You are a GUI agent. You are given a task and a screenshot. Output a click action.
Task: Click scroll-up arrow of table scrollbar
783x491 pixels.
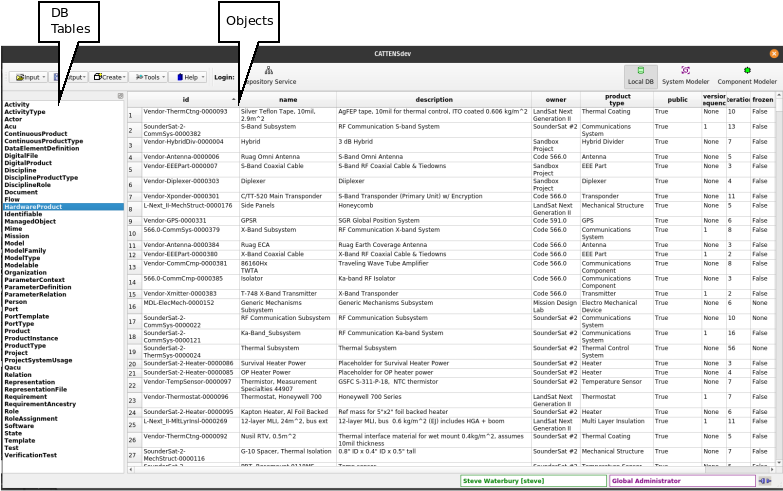pos(779,95)
